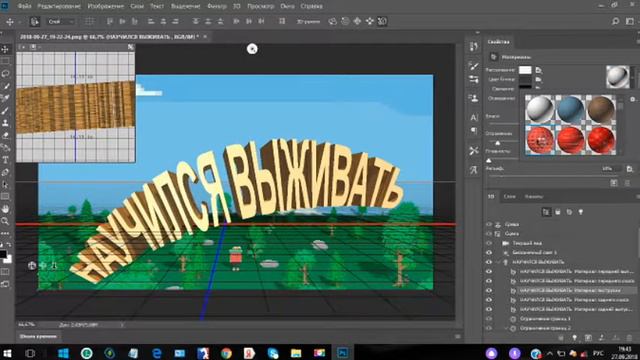Filter 3D panel by lights
This screenshot has height=360, width=640.
[580, 212]
